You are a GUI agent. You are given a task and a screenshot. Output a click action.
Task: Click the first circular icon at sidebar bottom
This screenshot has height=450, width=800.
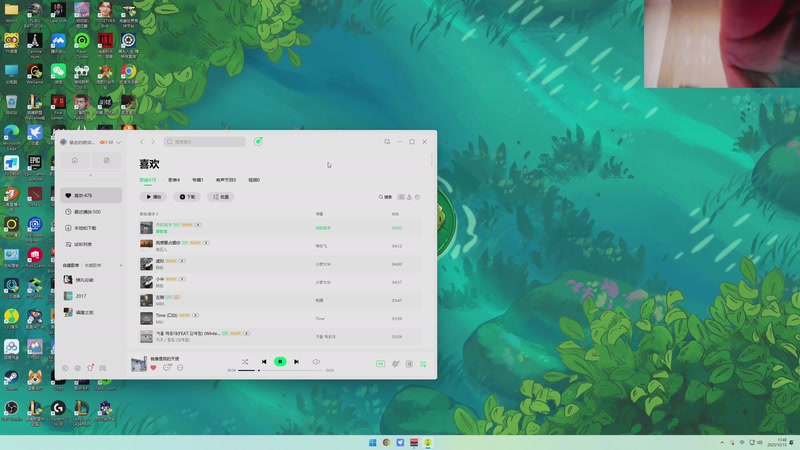click(x=65, y=368)
